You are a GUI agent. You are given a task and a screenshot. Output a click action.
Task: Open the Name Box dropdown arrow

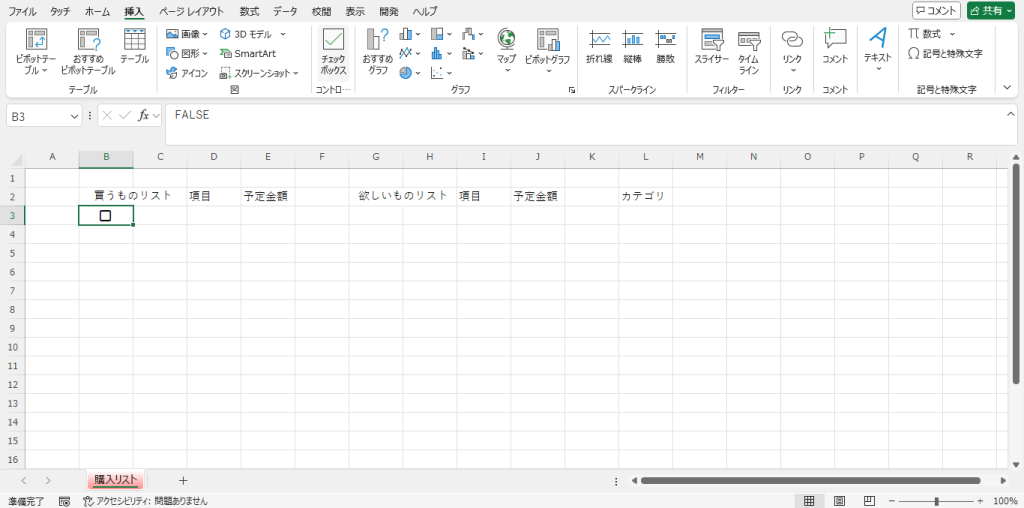(x=74, y=116)
